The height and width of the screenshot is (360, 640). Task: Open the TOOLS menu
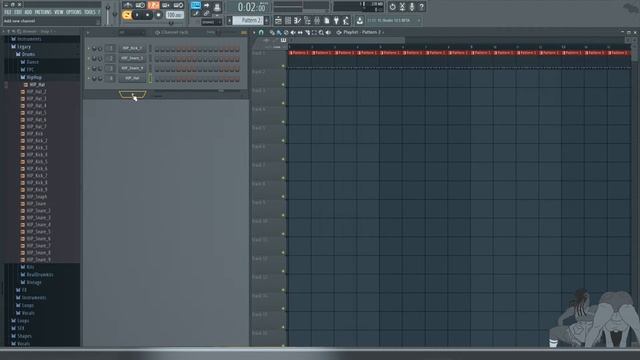[89, 12]
